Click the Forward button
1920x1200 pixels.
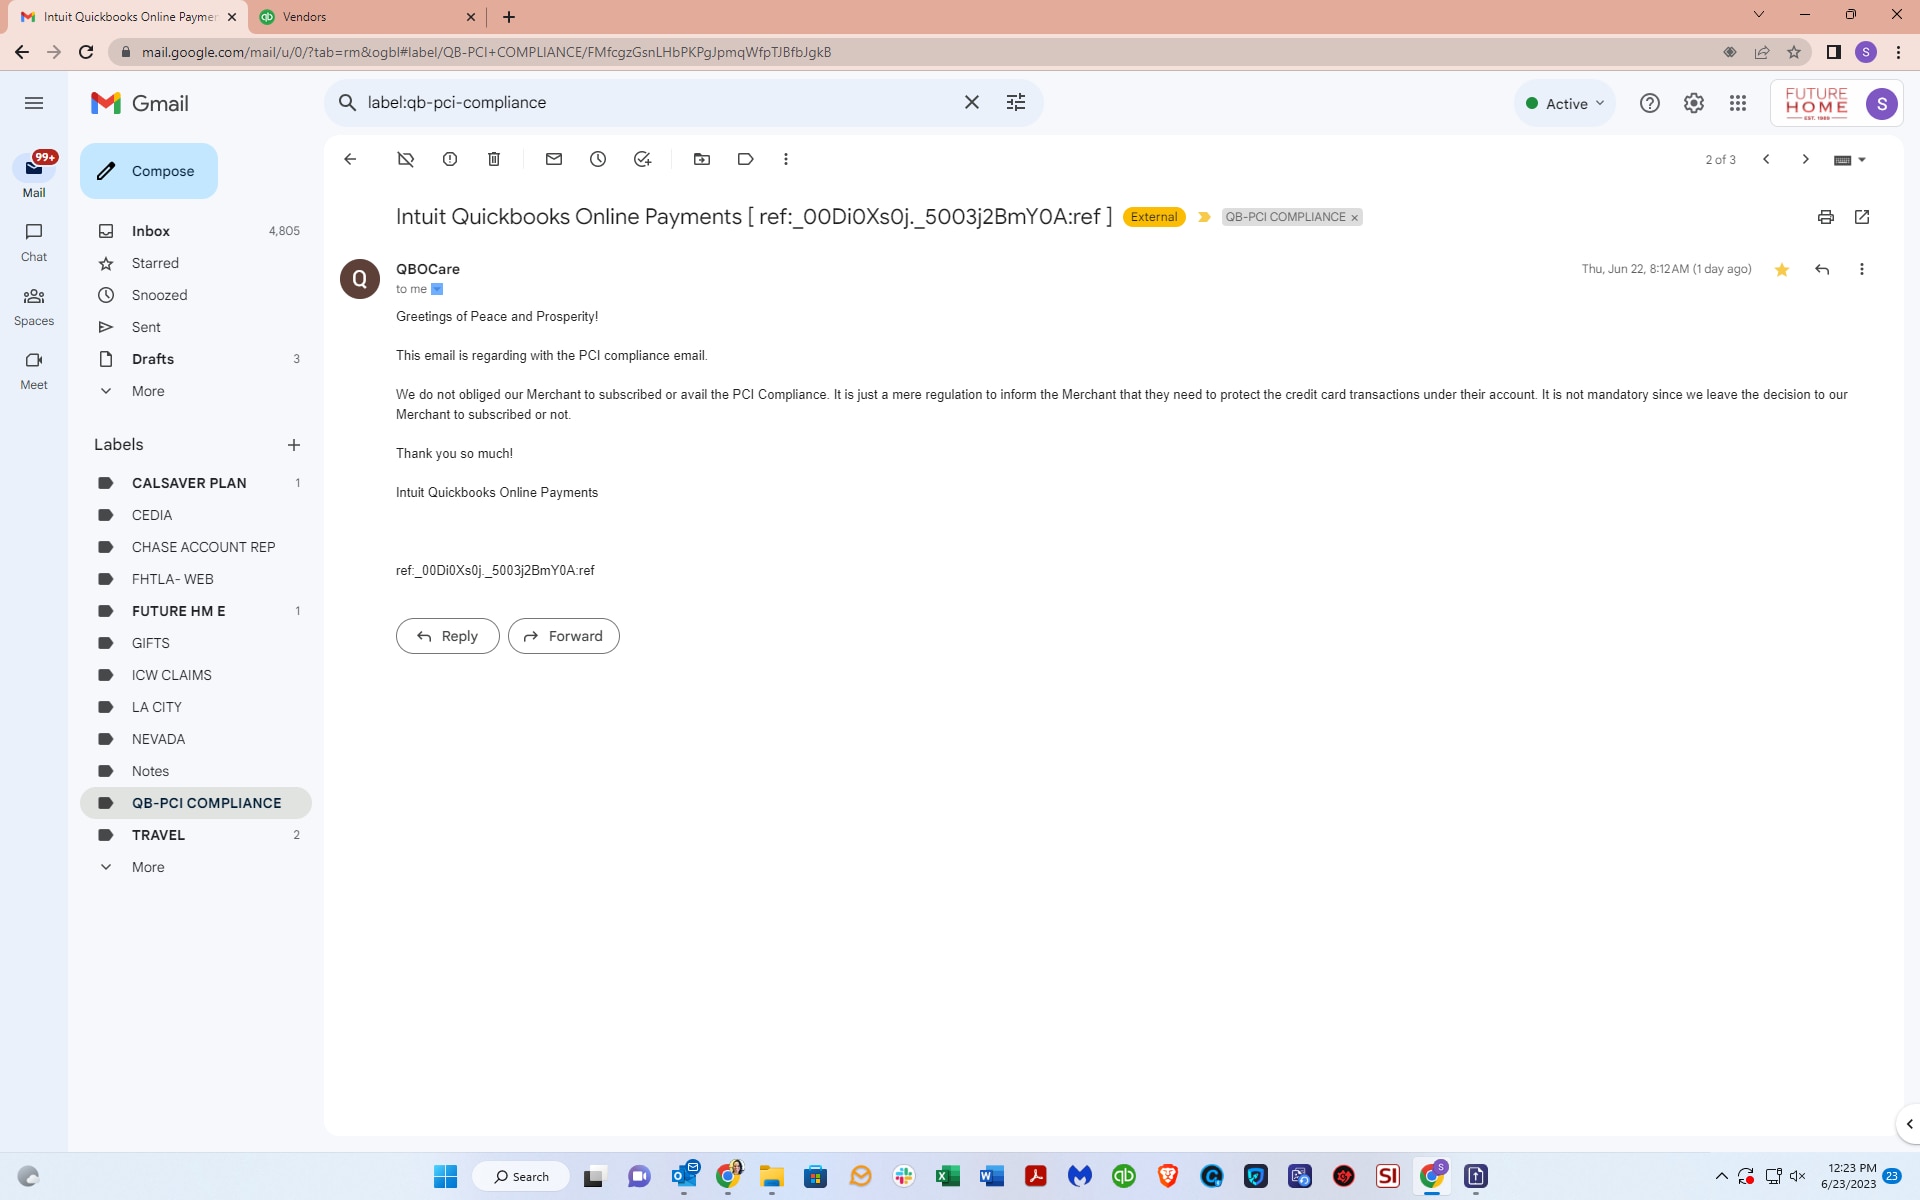coord(563,635)
